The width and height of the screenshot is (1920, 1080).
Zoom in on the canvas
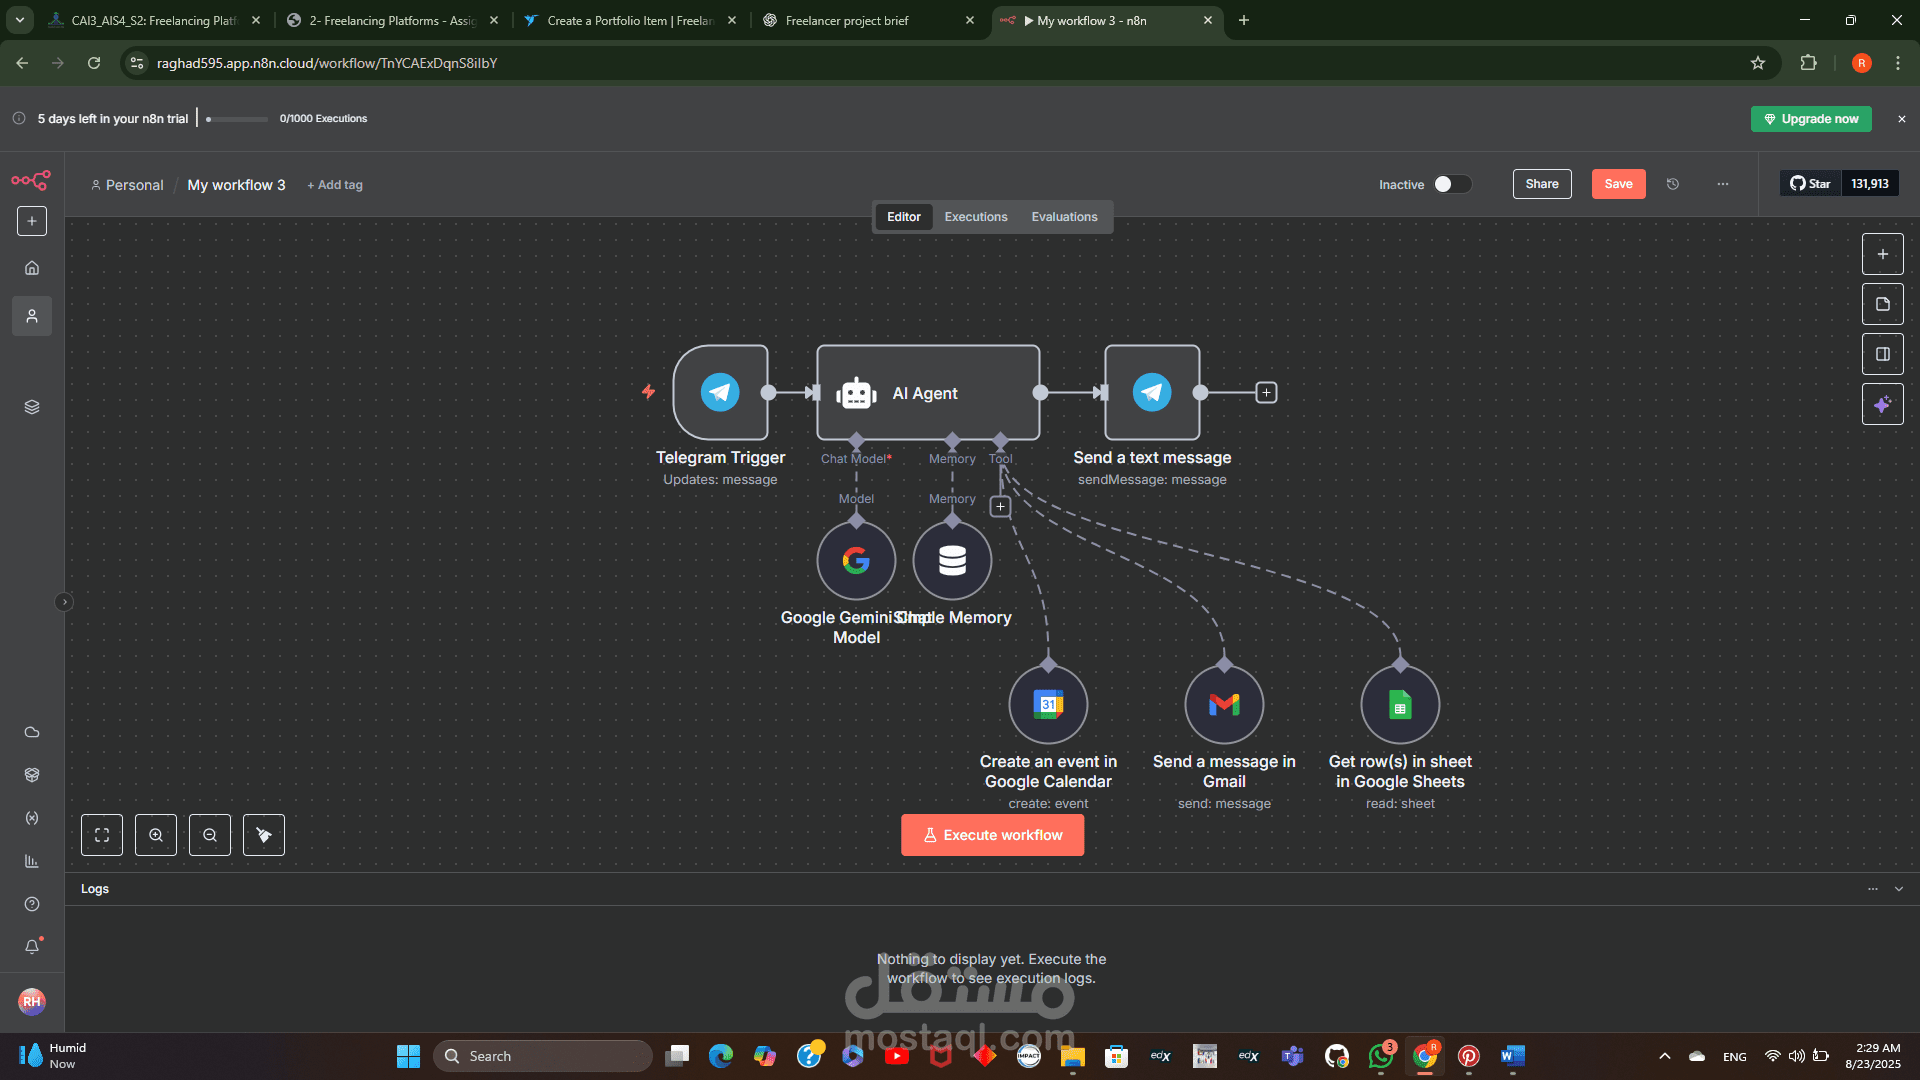coord(156,835)
